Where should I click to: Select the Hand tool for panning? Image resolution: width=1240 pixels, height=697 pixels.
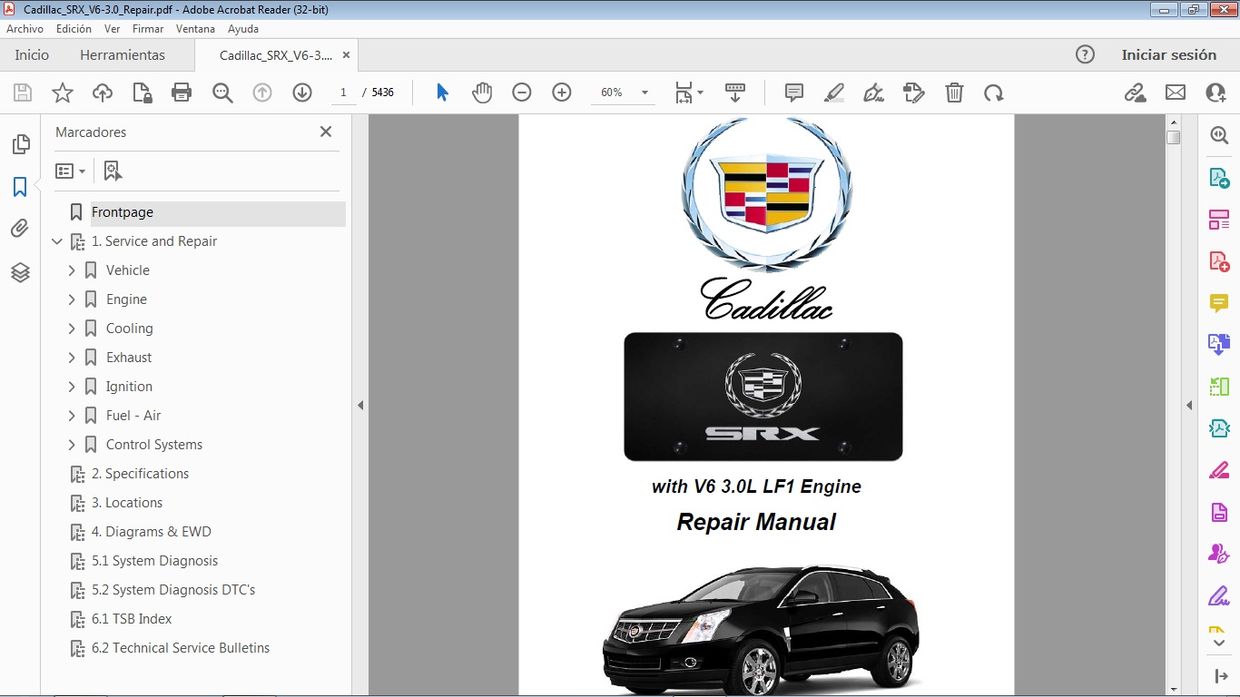[482, 92]
